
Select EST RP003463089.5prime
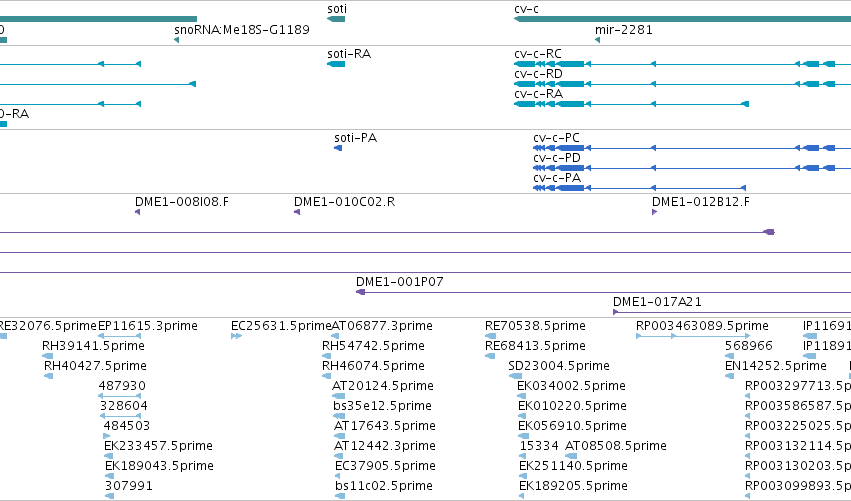pyautogui.click(x=702, y=326)
